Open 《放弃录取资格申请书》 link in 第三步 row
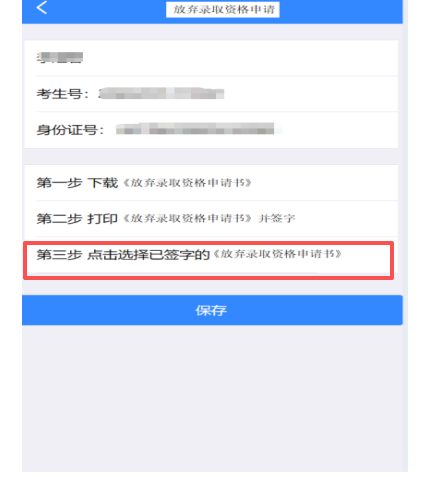427x477 pixels. coord(277,254)
